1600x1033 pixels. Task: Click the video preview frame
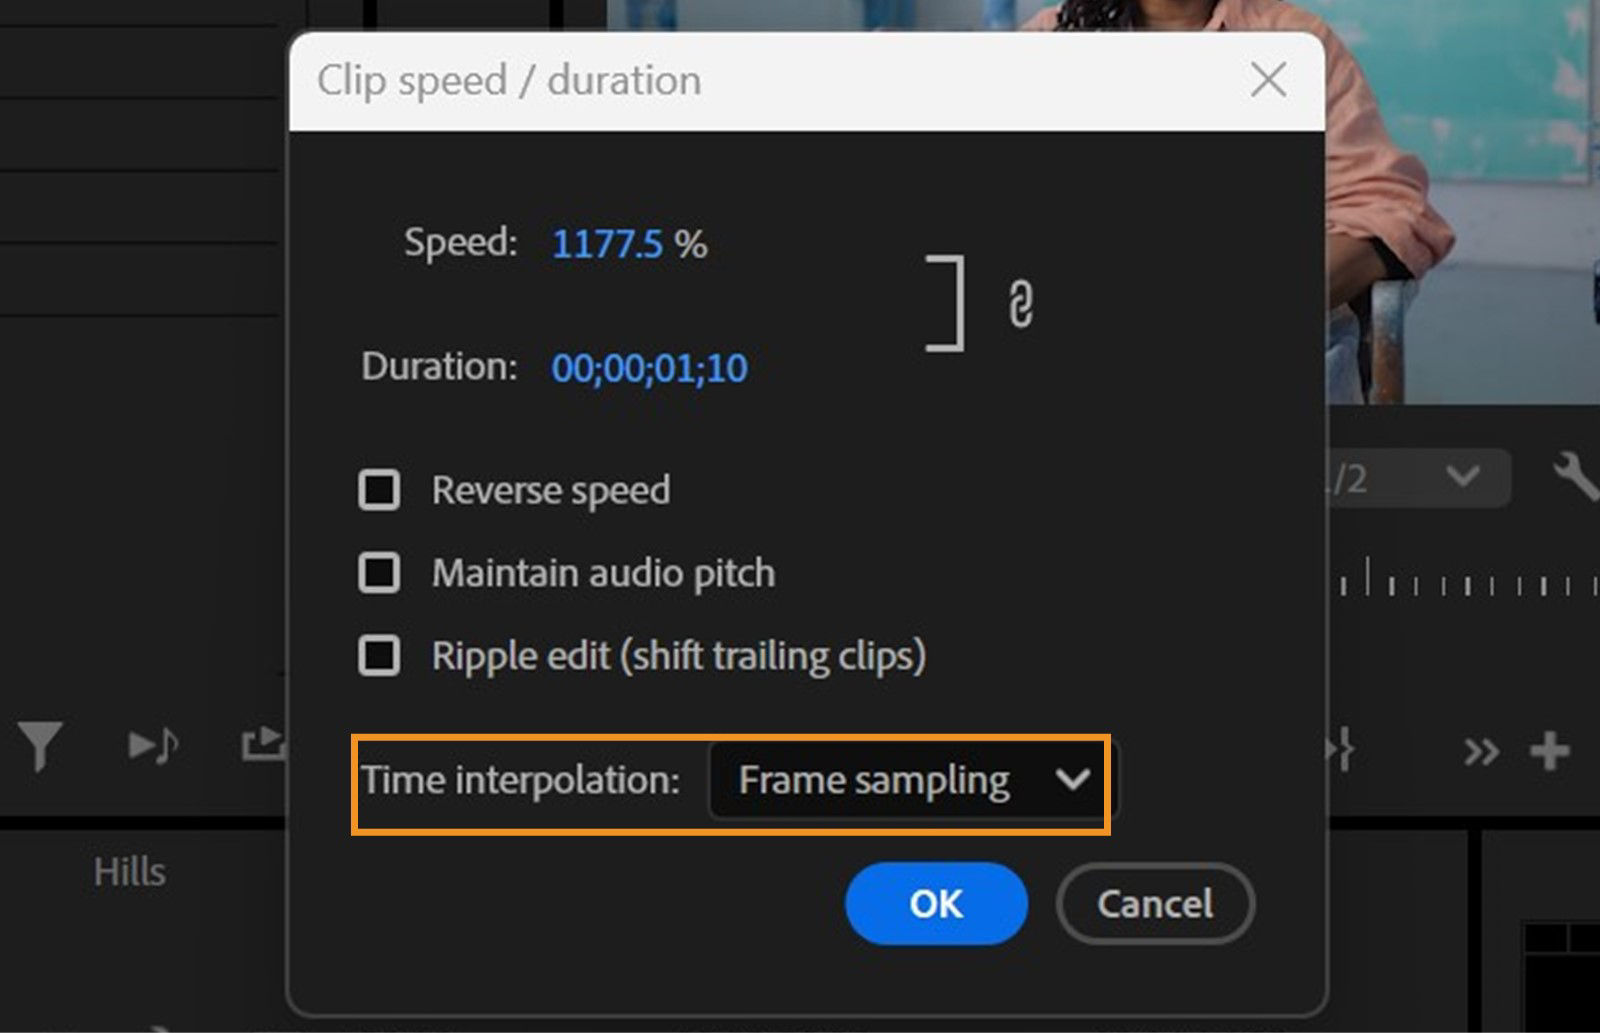[1460, 200]
